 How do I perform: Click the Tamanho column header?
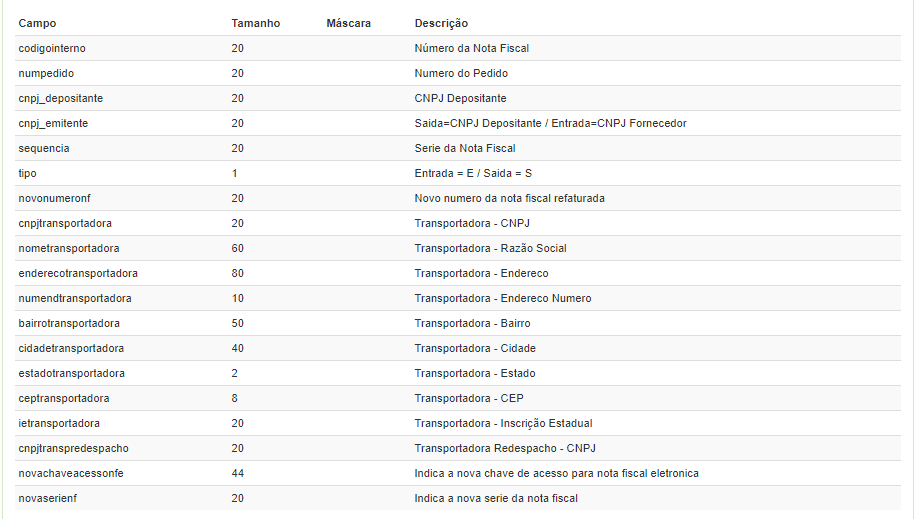click(255, 23)
